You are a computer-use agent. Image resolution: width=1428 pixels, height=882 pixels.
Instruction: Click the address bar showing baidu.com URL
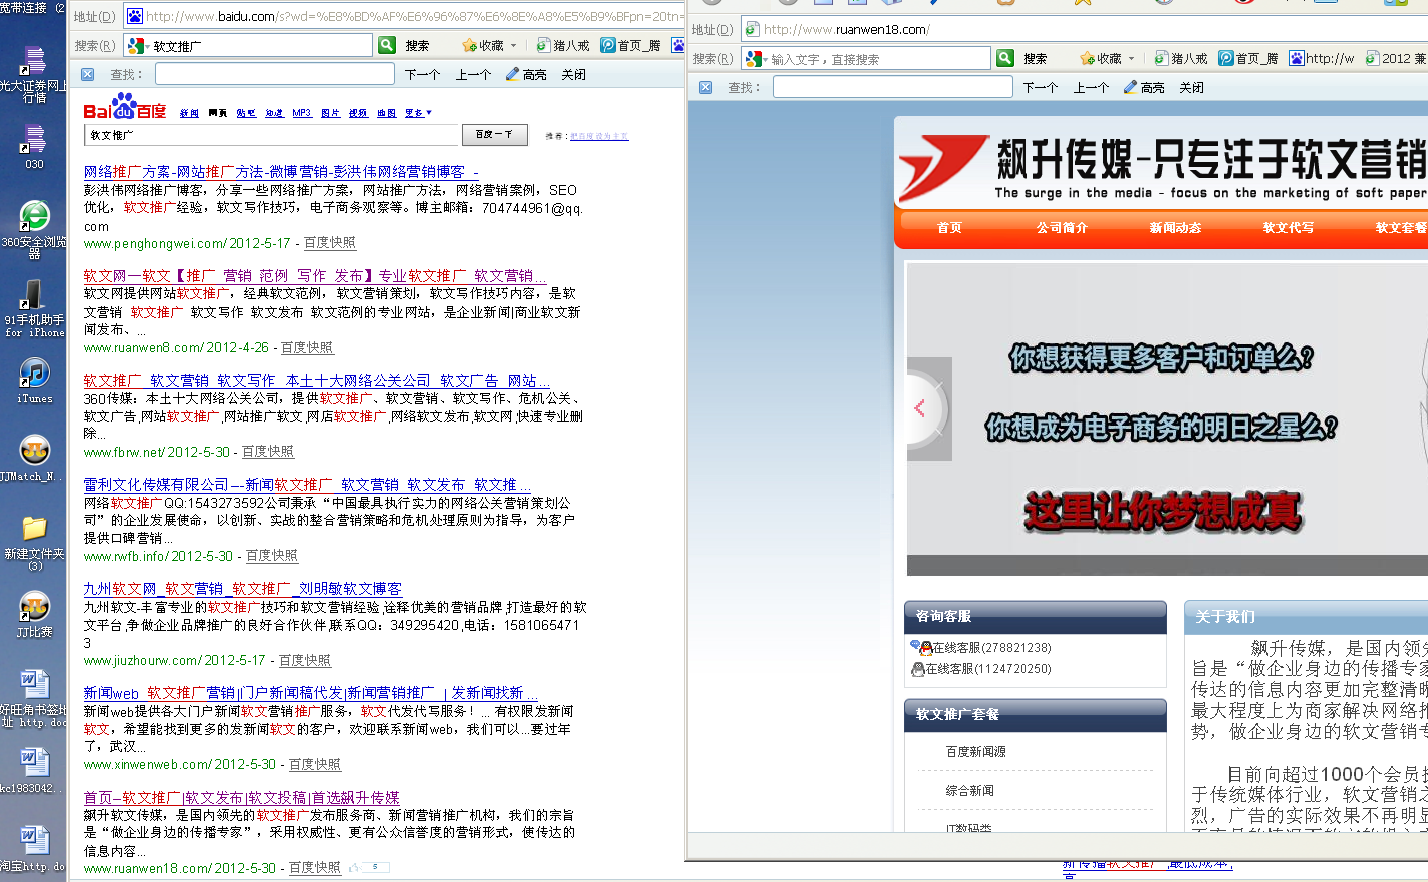click(404, 16)
